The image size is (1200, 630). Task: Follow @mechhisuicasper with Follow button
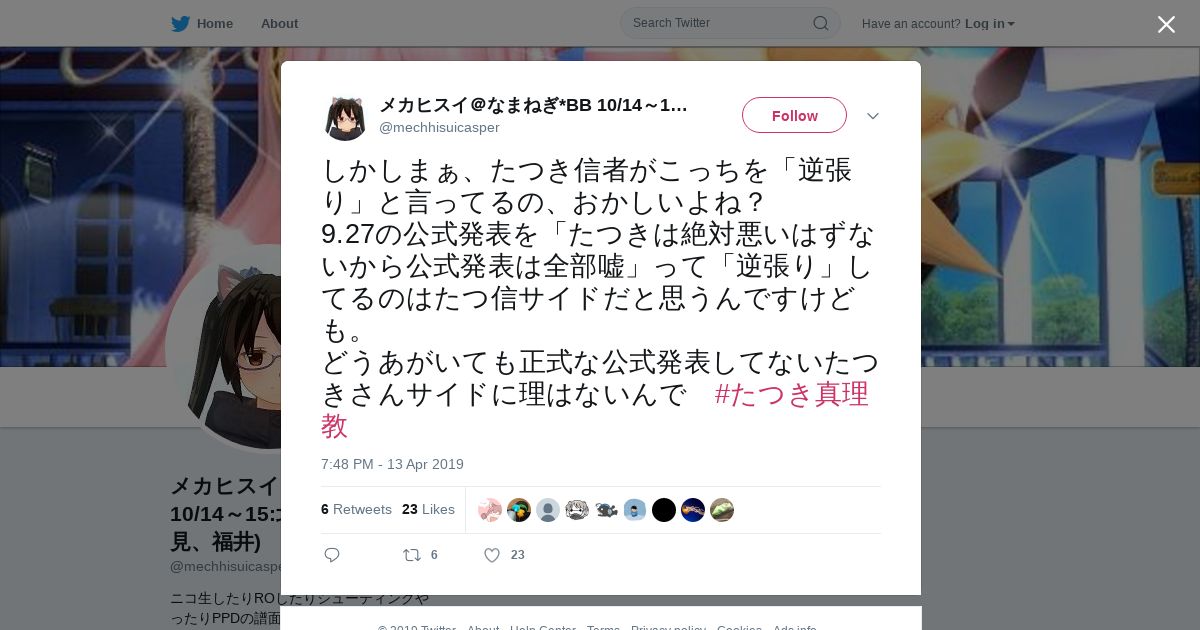pos(794,115)
